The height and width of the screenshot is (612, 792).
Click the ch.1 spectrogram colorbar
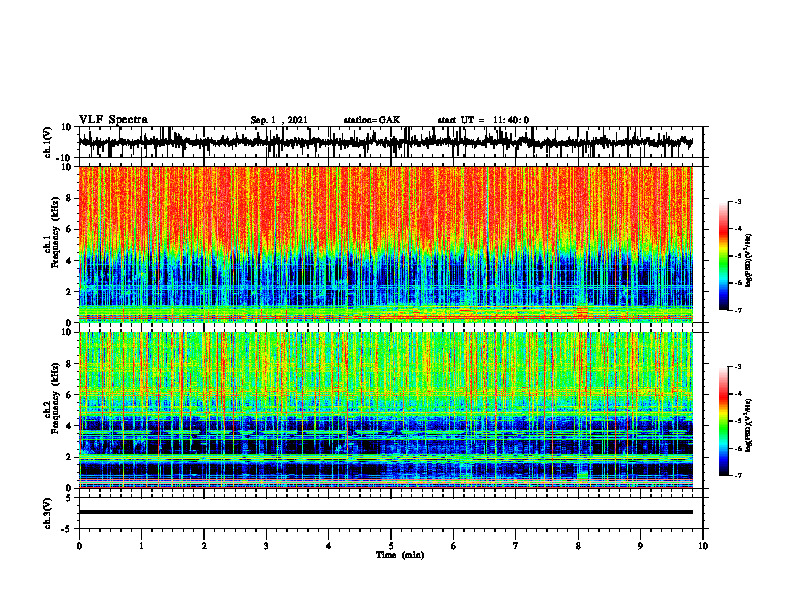(x=723, y=256)
